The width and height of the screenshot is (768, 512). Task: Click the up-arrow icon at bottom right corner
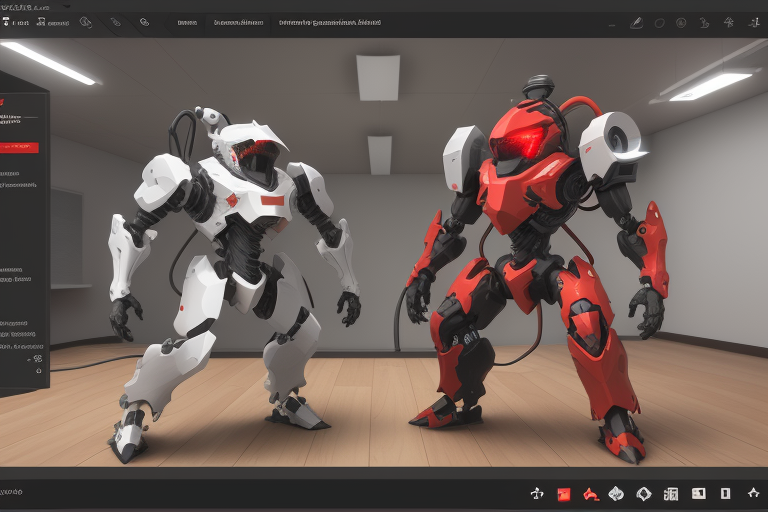click(753, 493)
